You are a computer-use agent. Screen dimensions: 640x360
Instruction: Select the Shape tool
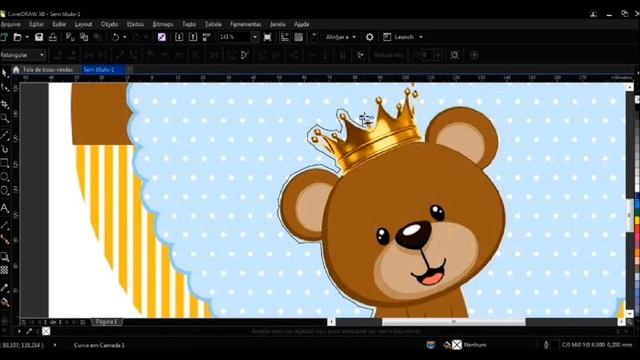point(5,87)
